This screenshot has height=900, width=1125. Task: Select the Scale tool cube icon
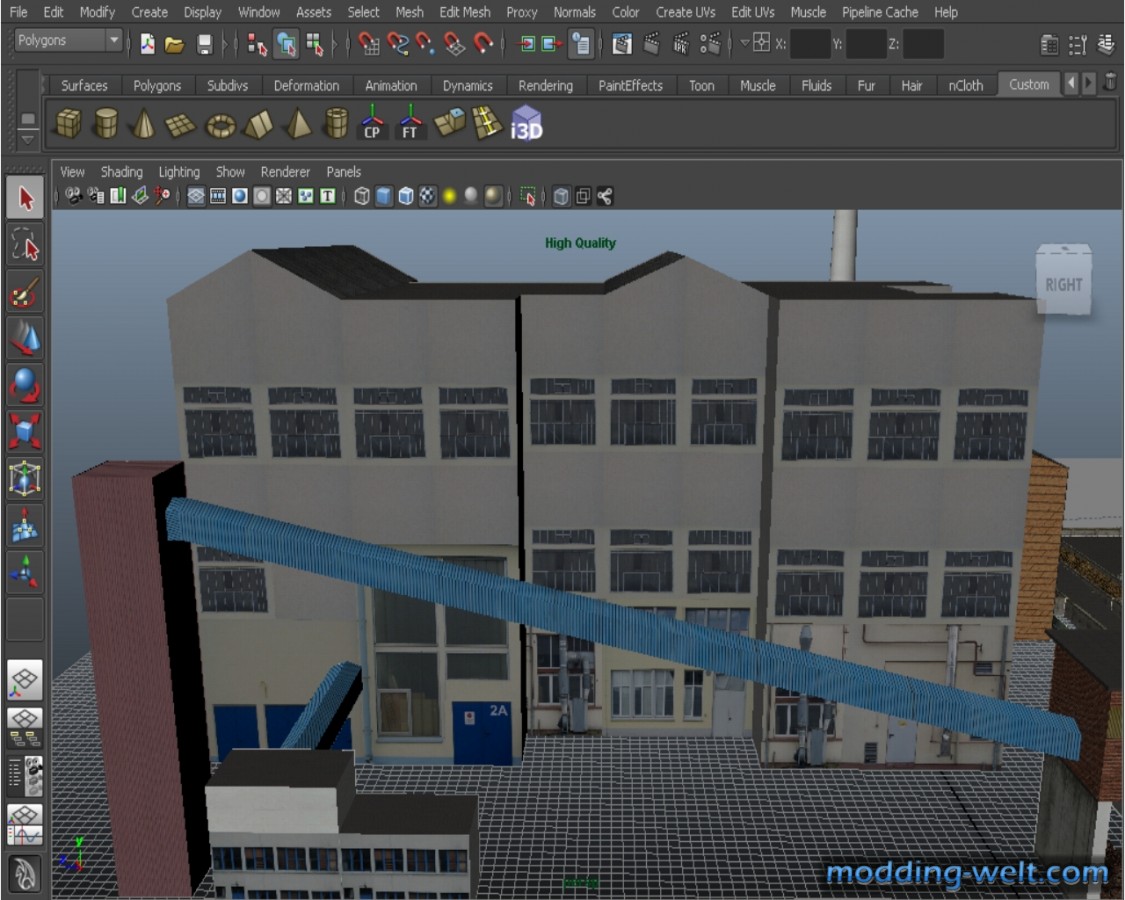(26, 432)
